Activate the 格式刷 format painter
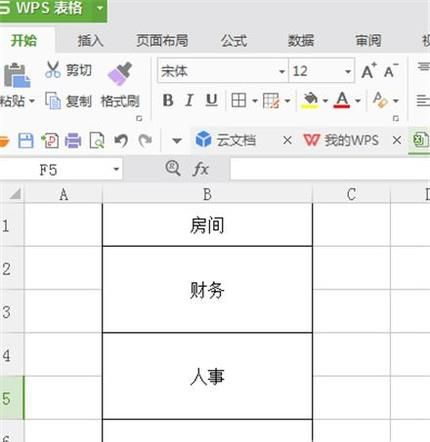 (x=120, y=86)
